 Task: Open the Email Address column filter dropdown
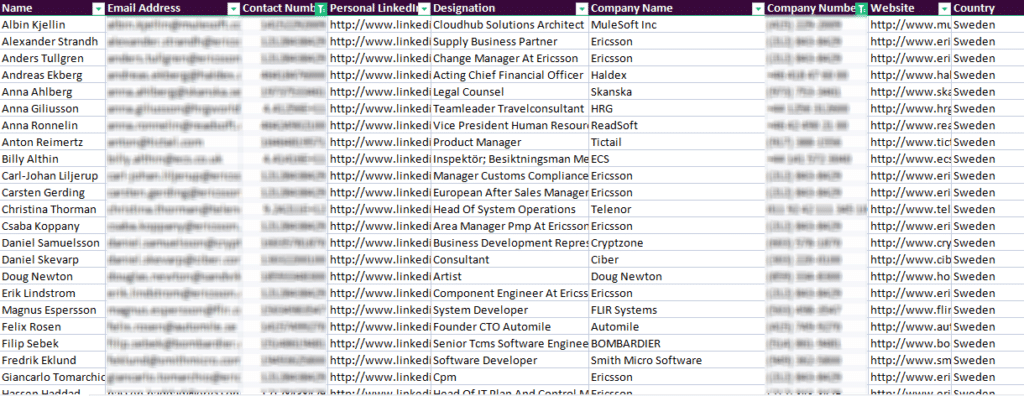234,8
